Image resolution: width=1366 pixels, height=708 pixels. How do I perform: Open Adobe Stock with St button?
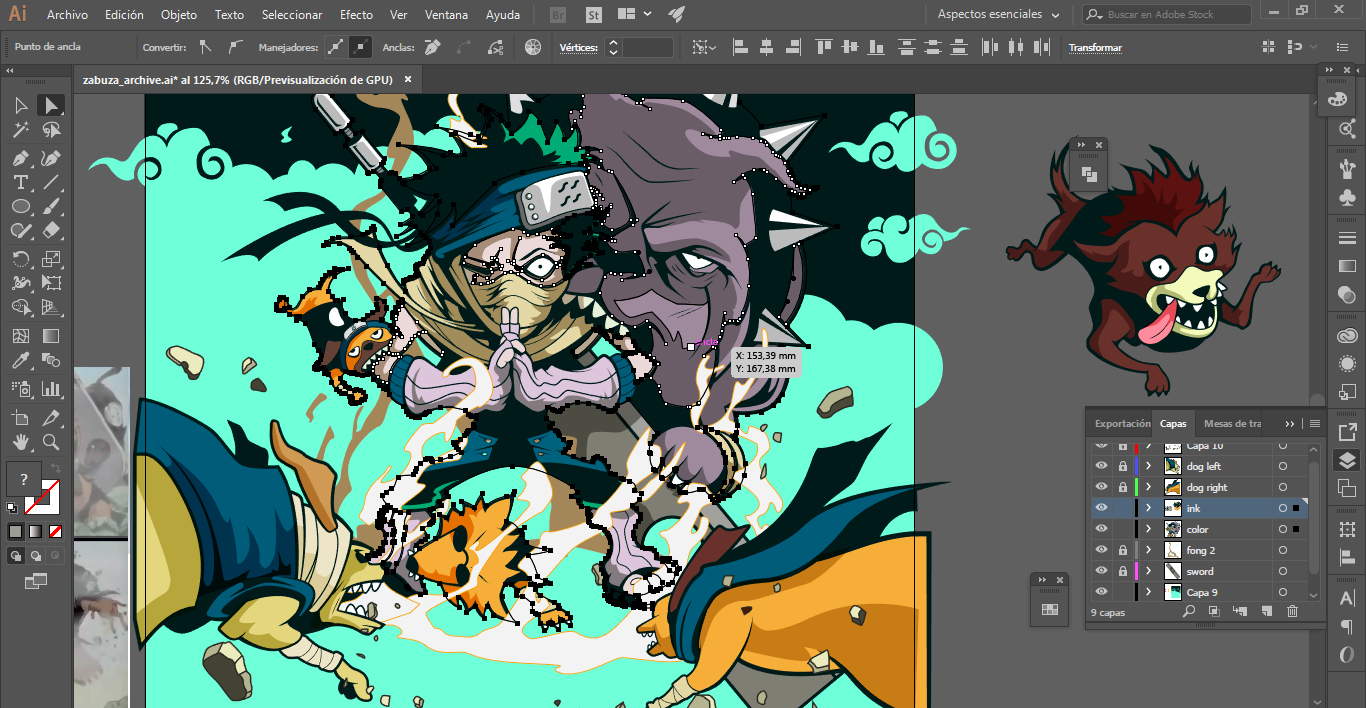[594, 15]
